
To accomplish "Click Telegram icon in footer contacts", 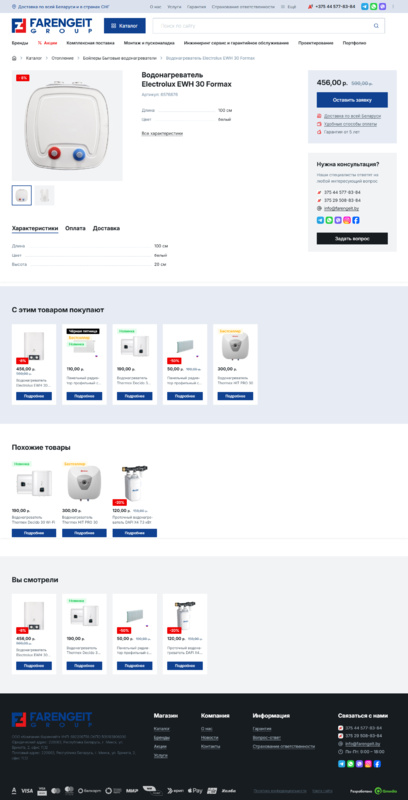I will 341,764.
